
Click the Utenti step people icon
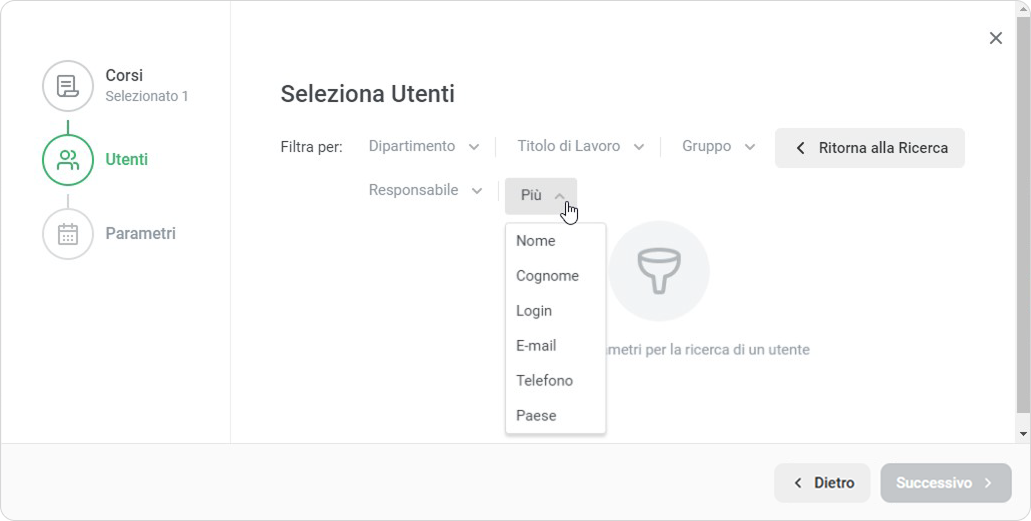68,160
